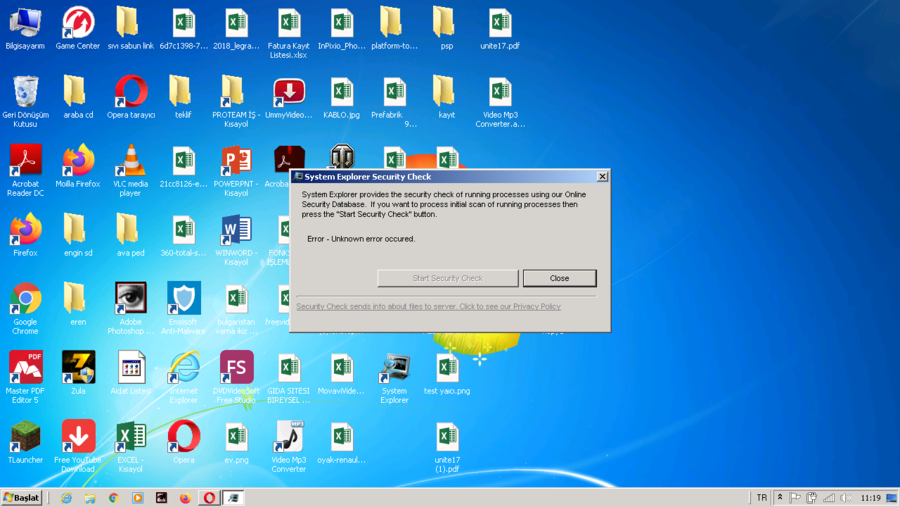The height and width of the screenshot is (507, 900).
Task: Select the Aidat Listesi file icon
Action: point(131,373)
